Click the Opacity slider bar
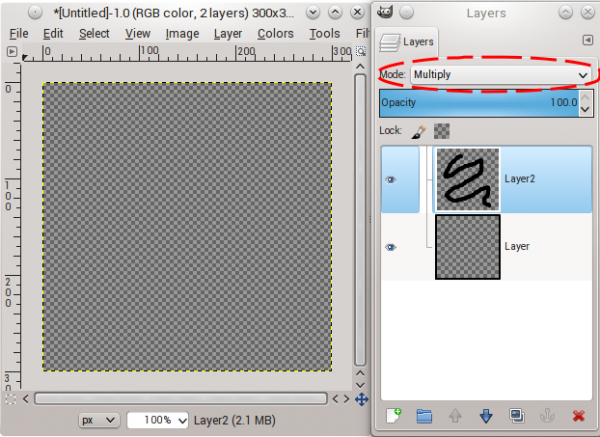The width and height of the screenshot is (600, 437). pyautogui.click(x=479, y=103)
